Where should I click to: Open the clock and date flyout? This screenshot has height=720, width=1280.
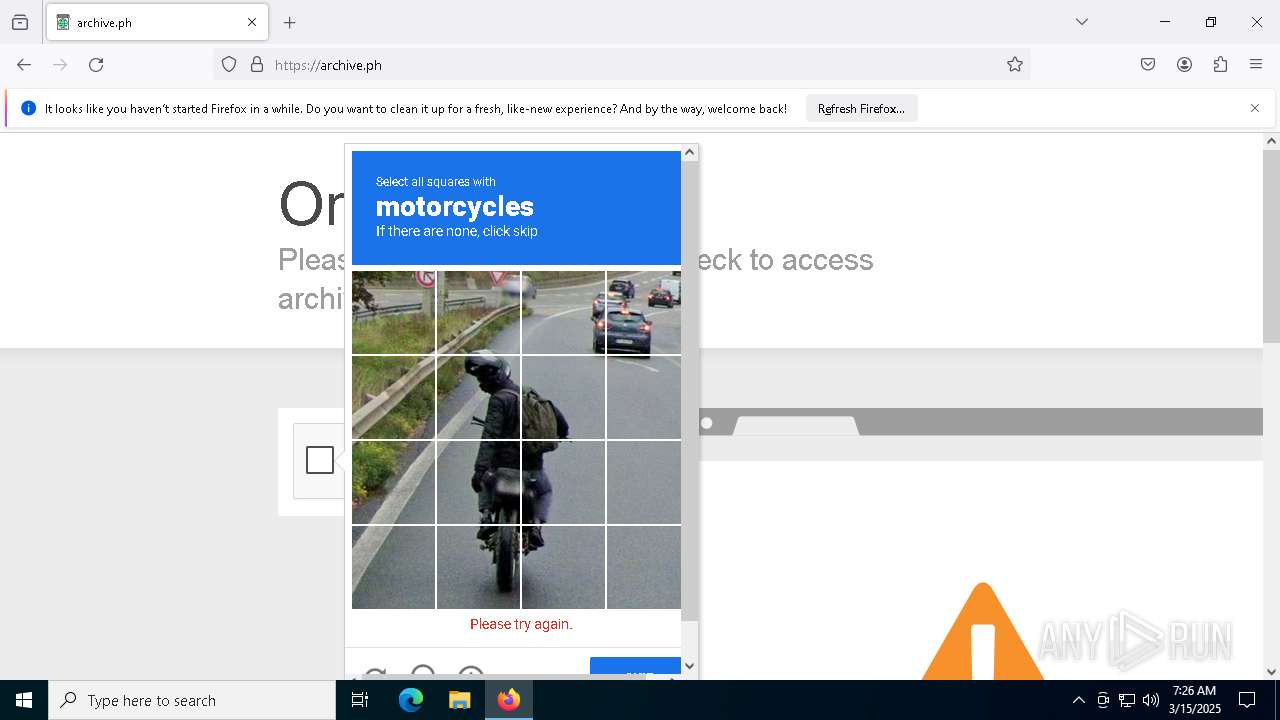click(x=1194, y=700)
